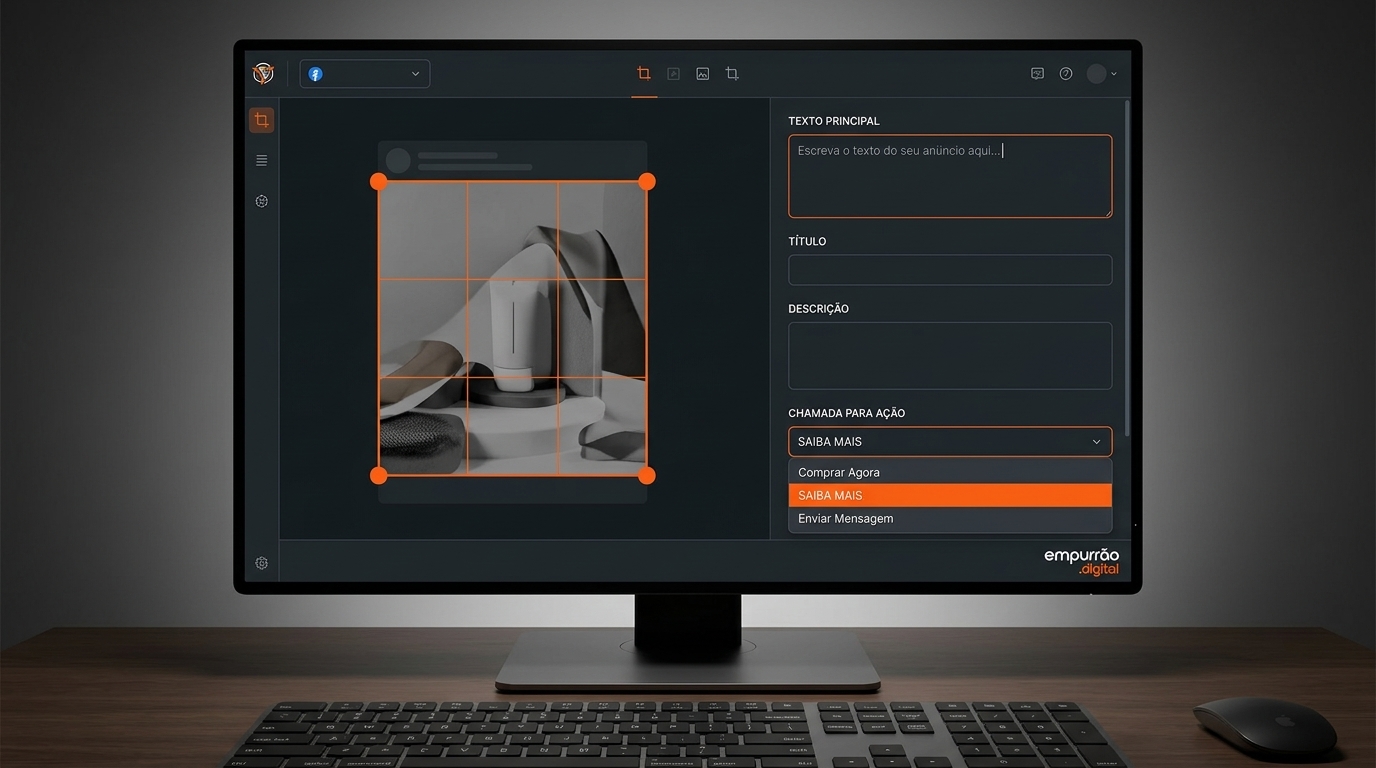Open the list lines icon in the left sidebar
The image size is (1376, 768).
(262, 160)
